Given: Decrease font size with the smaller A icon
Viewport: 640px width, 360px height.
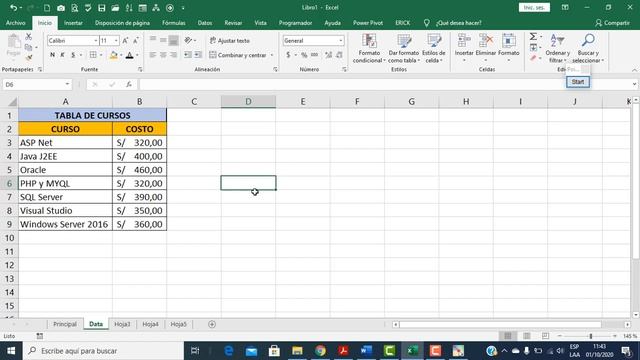Looking at the screenshot, I should tap(136, 40).
